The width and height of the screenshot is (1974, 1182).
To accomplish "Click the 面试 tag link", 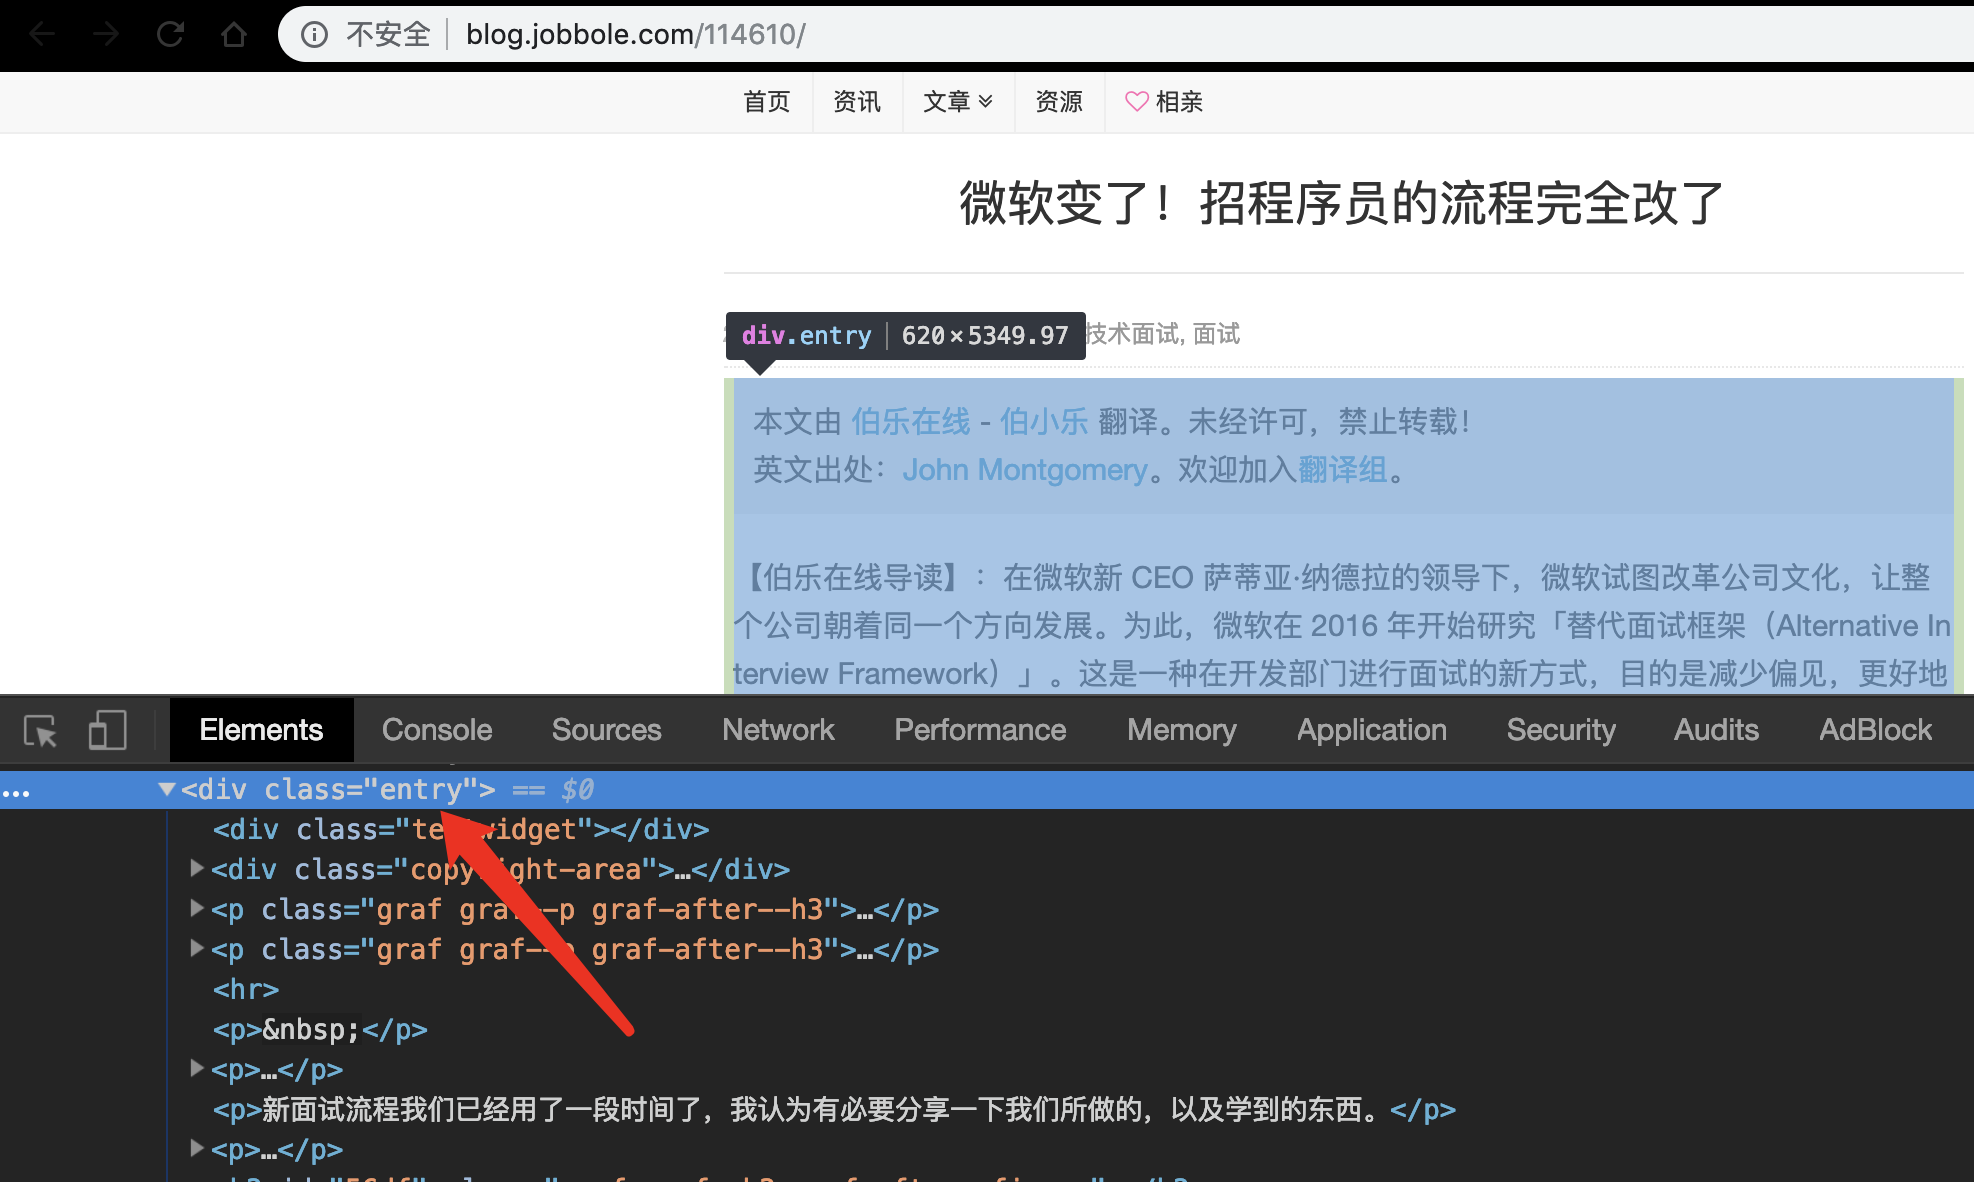I will click(x=1216, y=334).
